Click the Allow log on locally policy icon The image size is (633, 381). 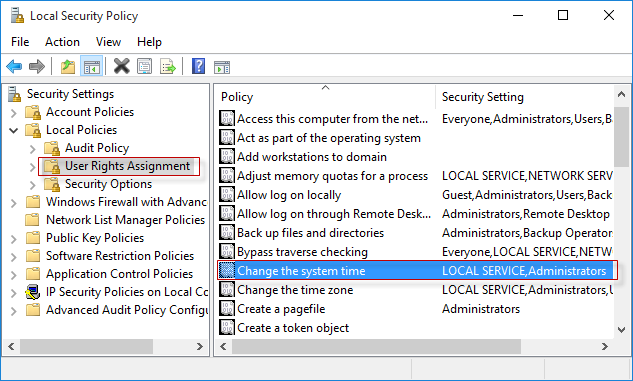click(x=227, y=195)
